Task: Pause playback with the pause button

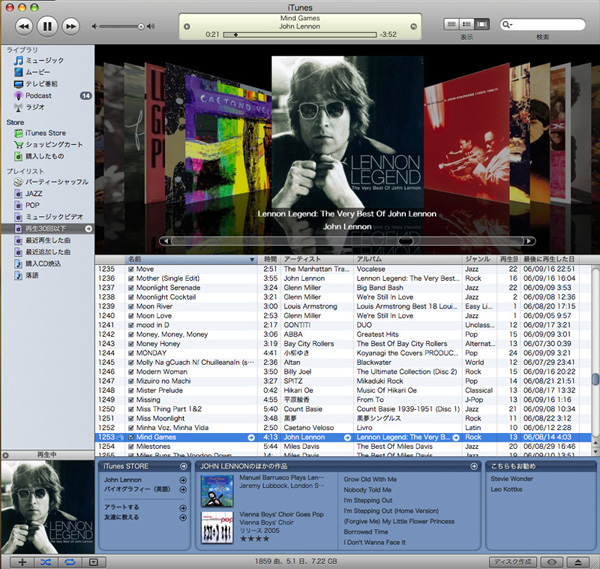Action: coord(47,26)
